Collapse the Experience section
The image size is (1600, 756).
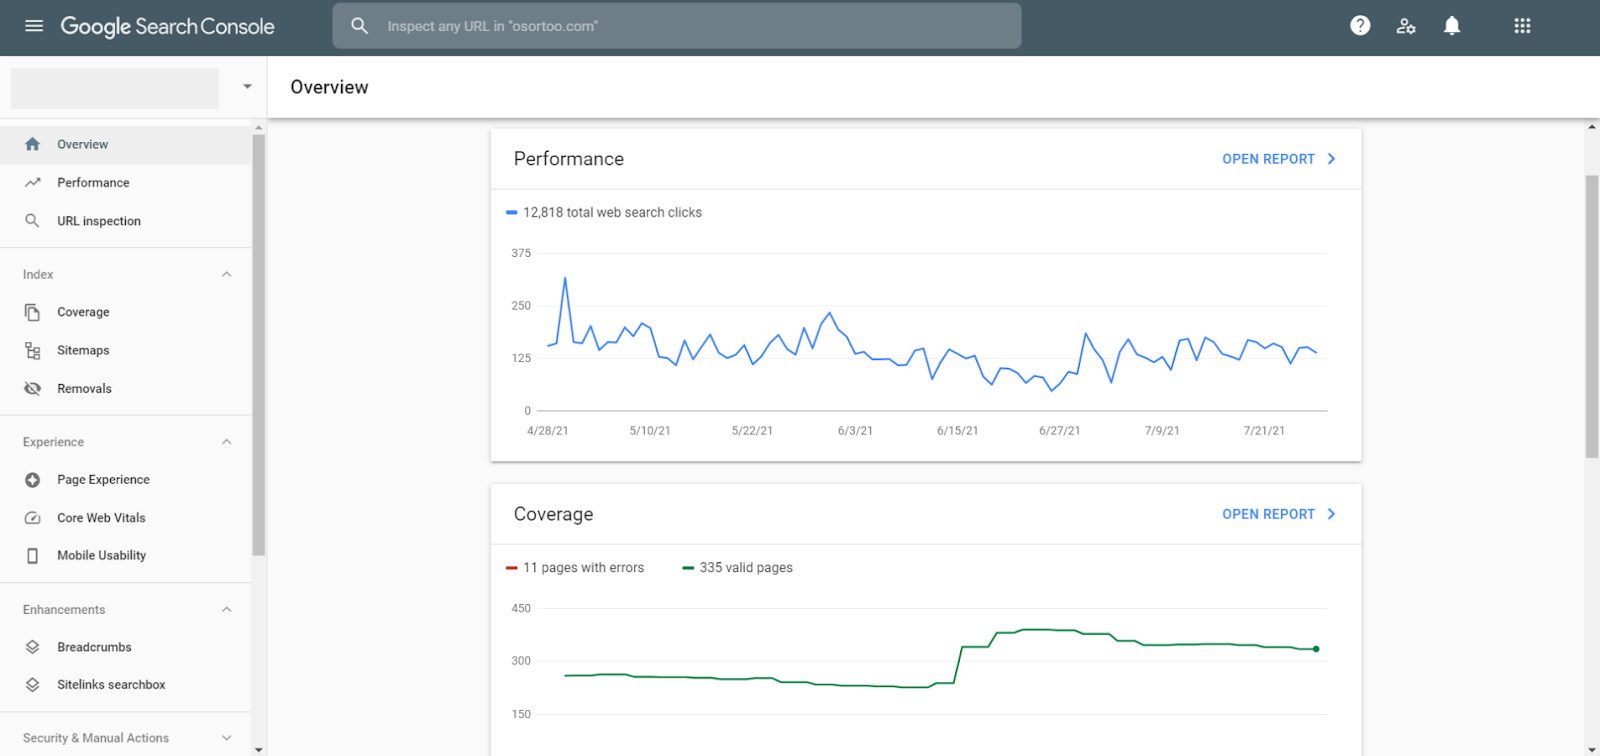pos(227,442)
